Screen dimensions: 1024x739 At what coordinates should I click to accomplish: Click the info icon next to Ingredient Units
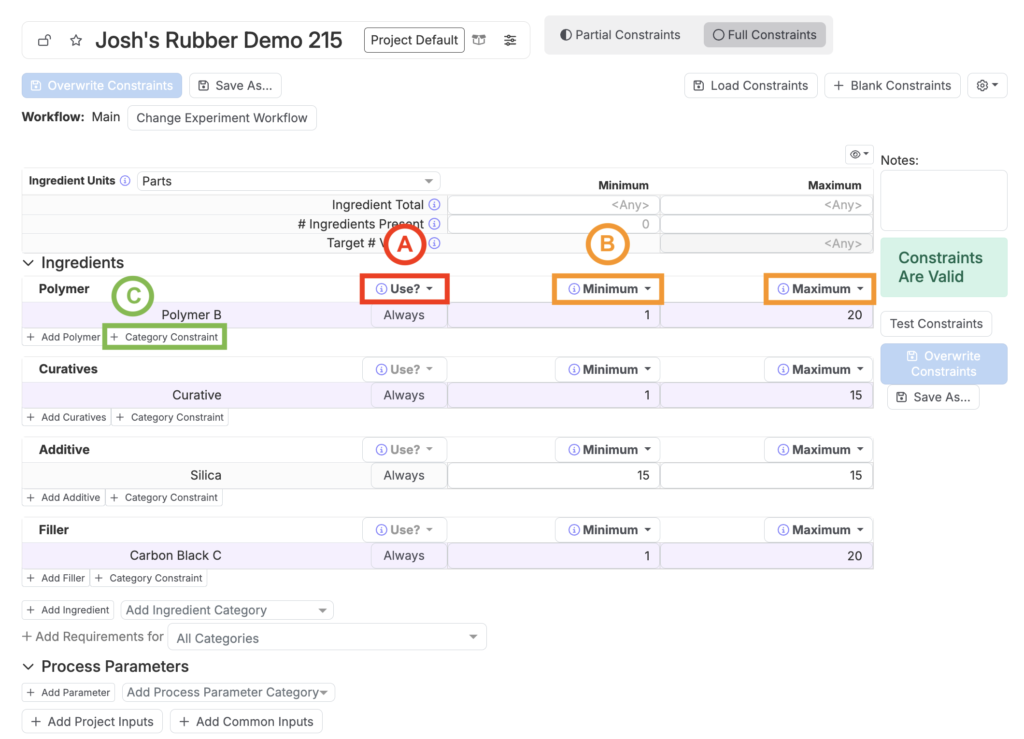tap(125, 181)
